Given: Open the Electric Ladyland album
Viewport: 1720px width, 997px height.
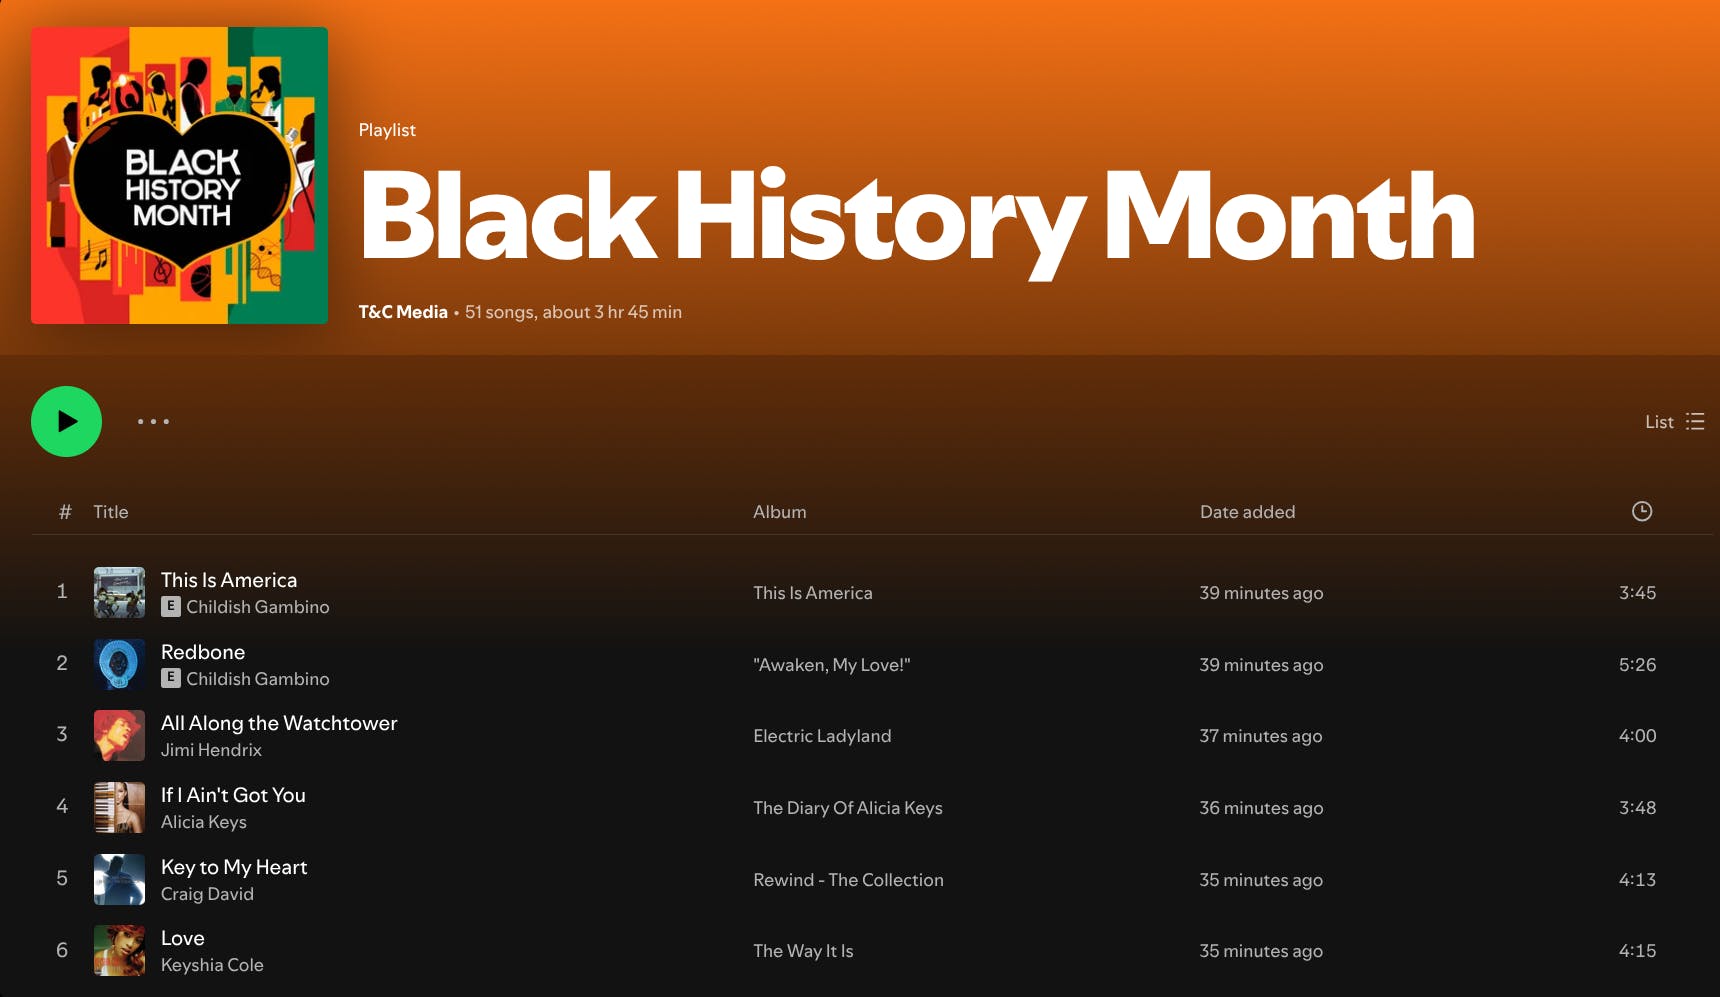Looking at the screenshot, I should (822, 736).
